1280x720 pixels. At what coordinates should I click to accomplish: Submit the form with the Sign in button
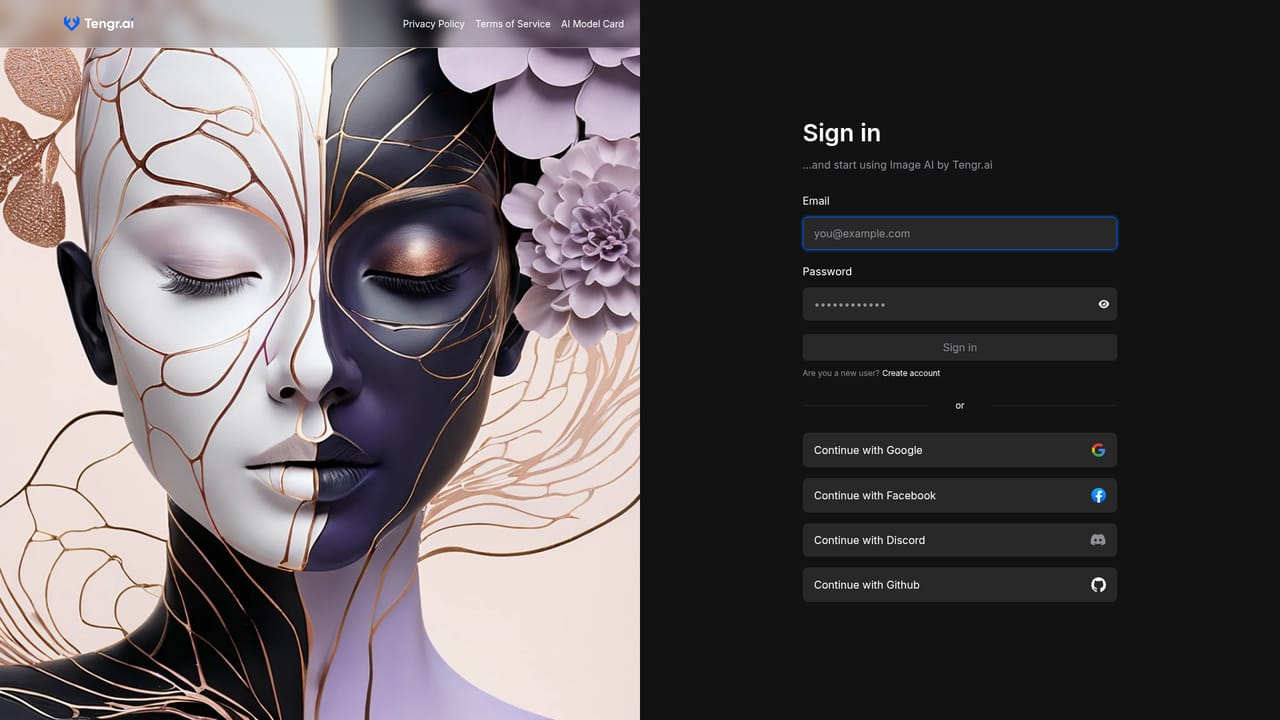tap(960, 347)
